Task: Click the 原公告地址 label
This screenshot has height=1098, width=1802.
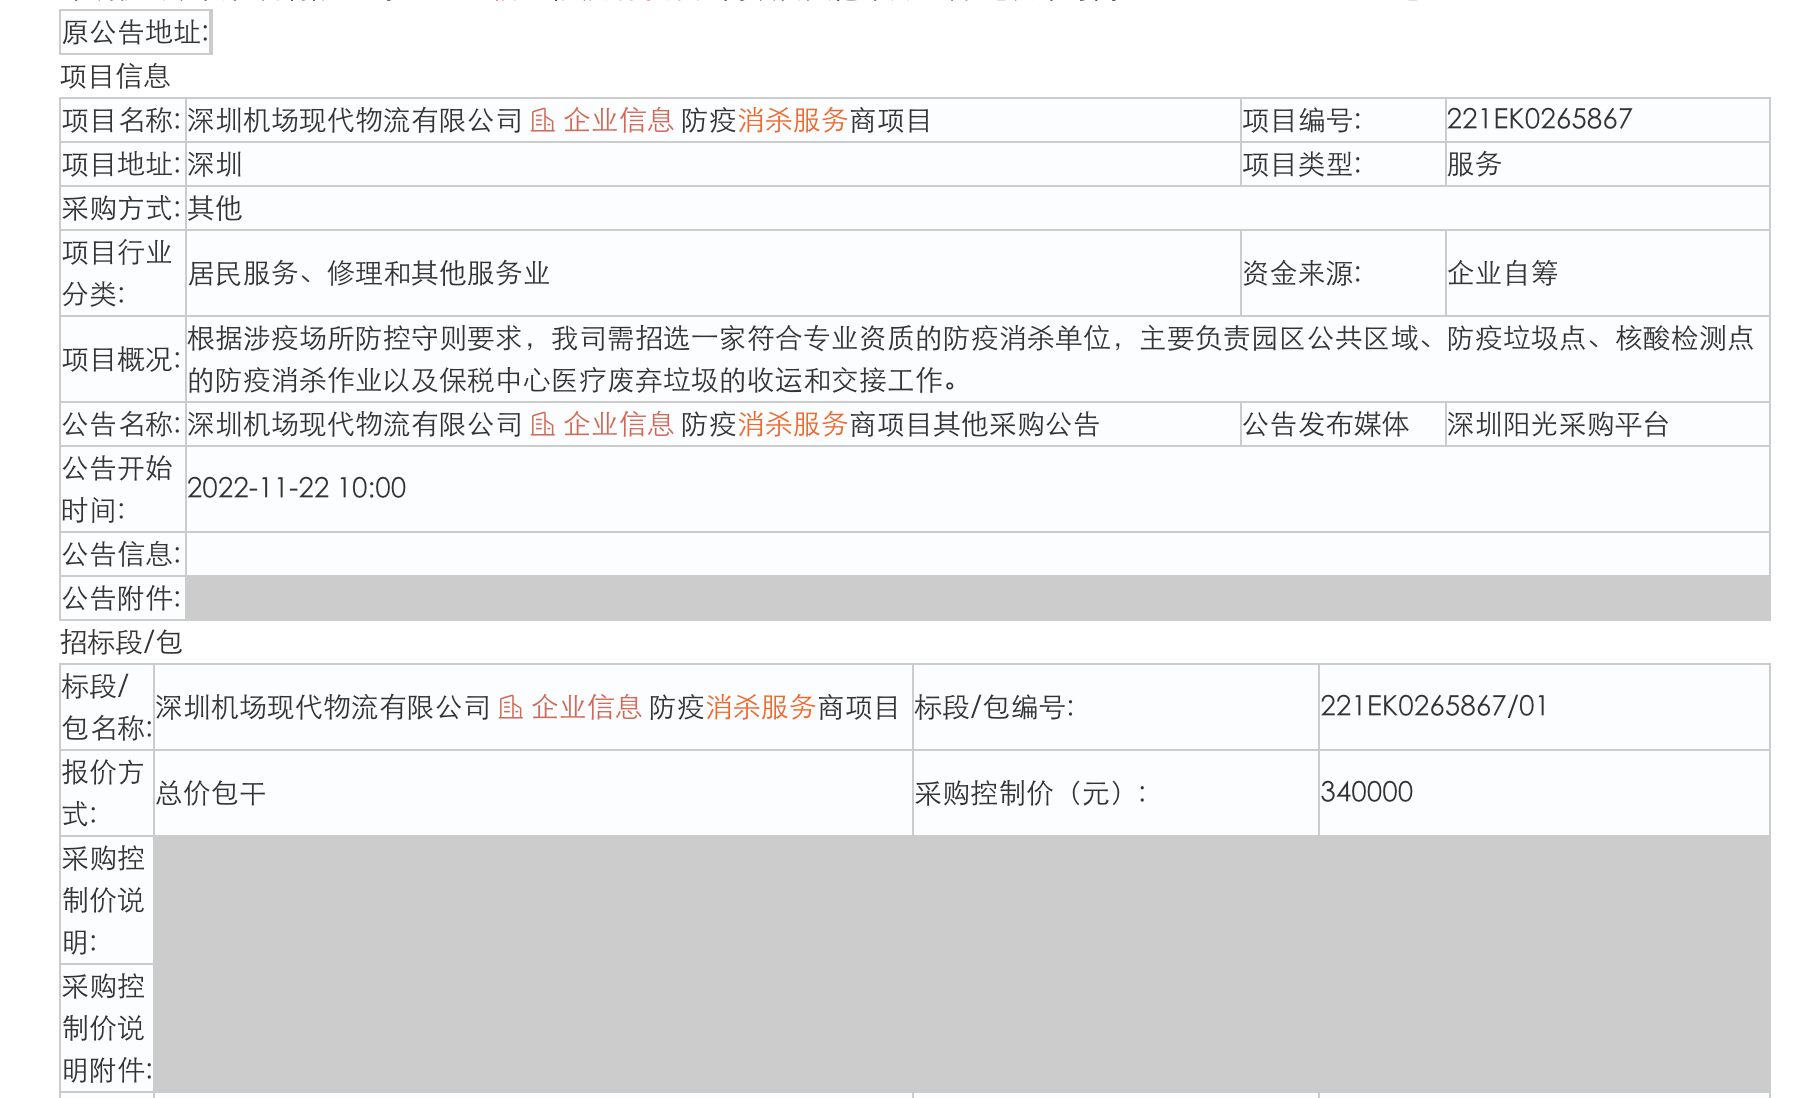Action: [135, 33]
